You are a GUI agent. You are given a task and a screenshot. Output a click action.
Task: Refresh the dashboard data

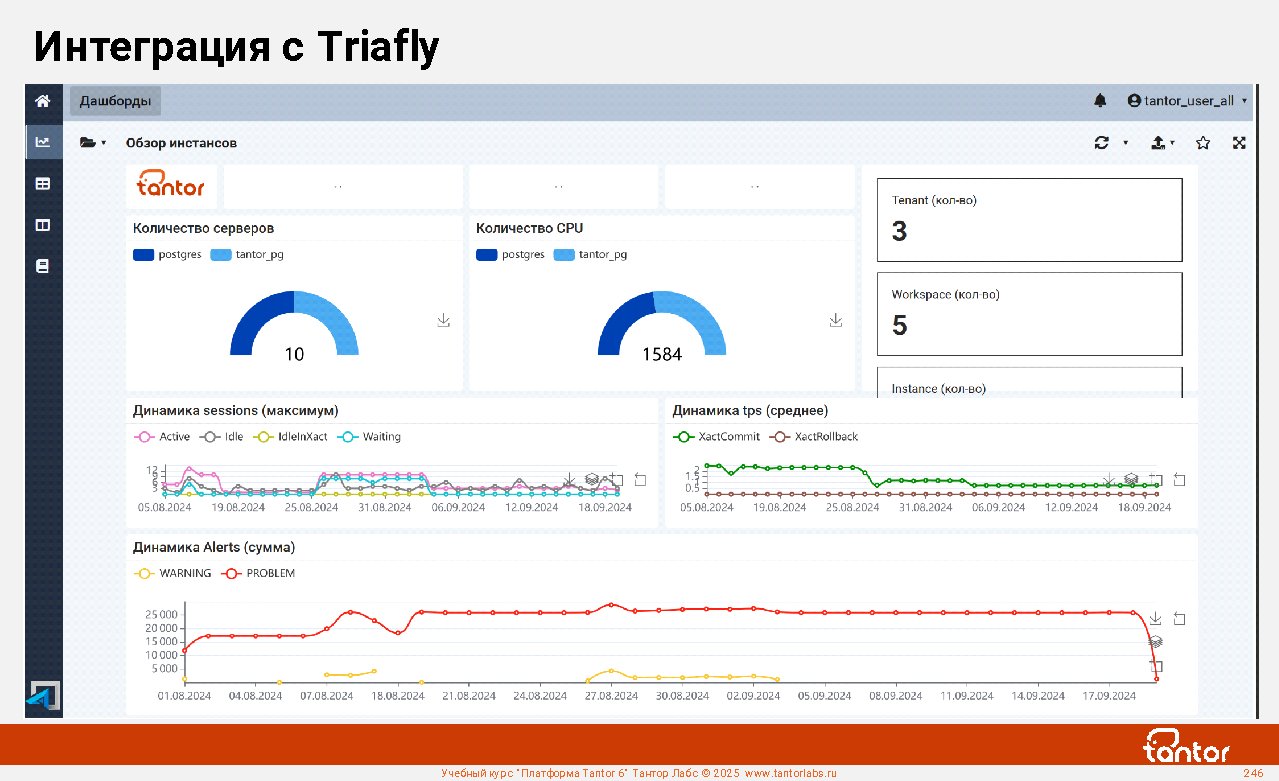pos(1102,143)
